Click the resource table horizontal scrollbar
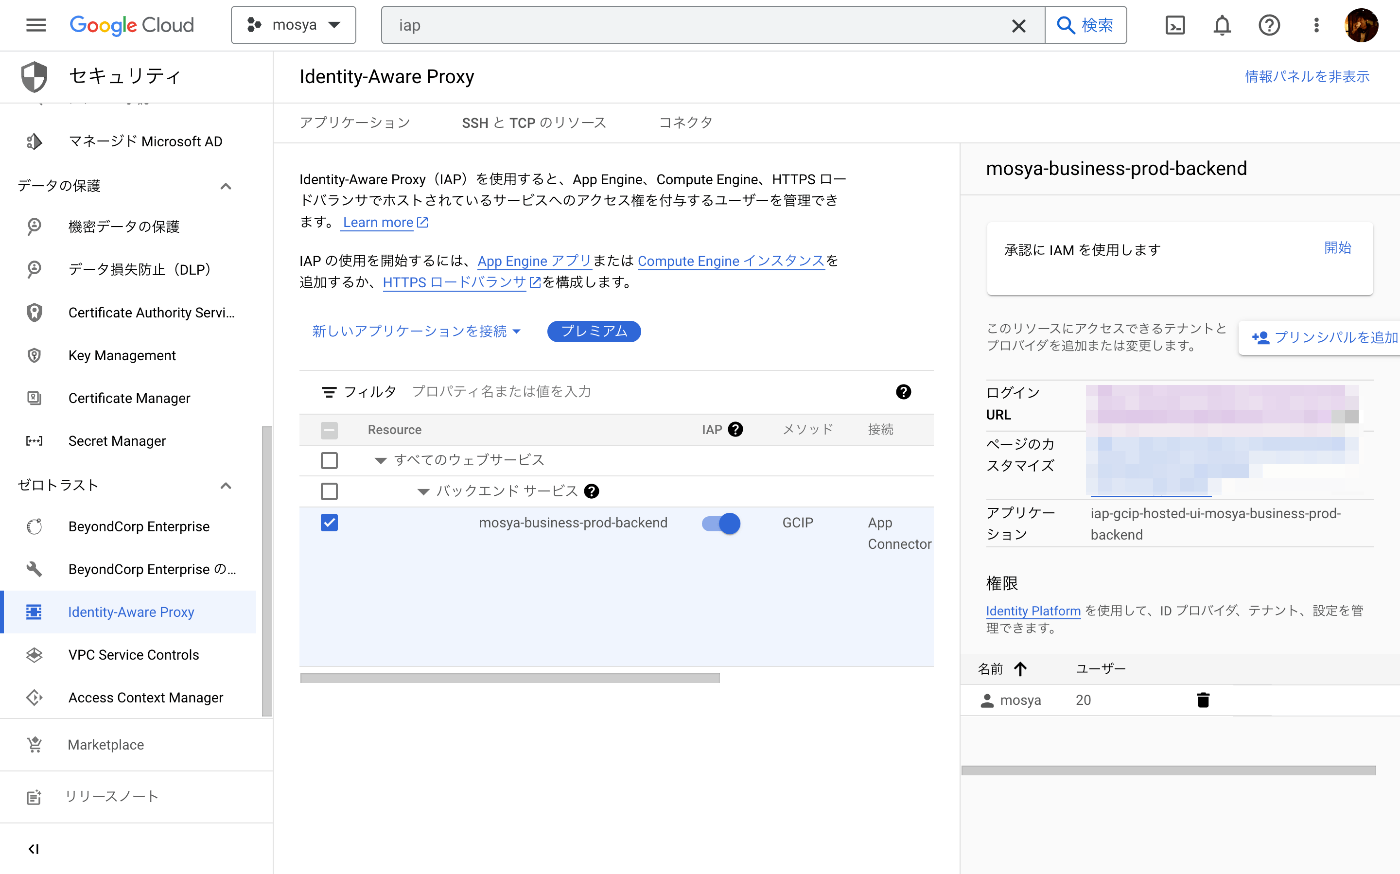This screenshot has width=1400, height=874. coord(510,678)
